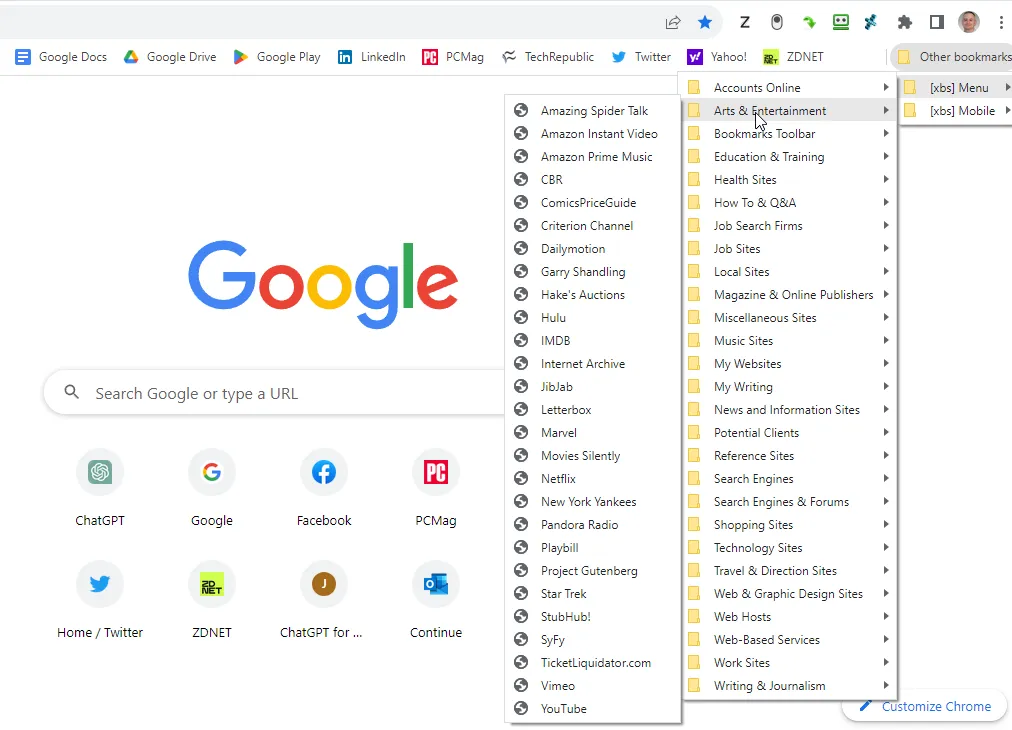Toggle the Chrome side panel icon
This screenshot has width=1012, height=730.
(937, 22)
